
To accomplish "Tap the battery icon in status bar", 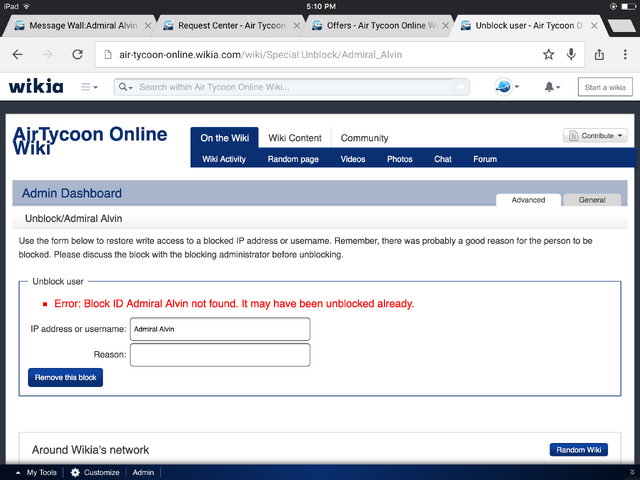I will tap(629, 7).
